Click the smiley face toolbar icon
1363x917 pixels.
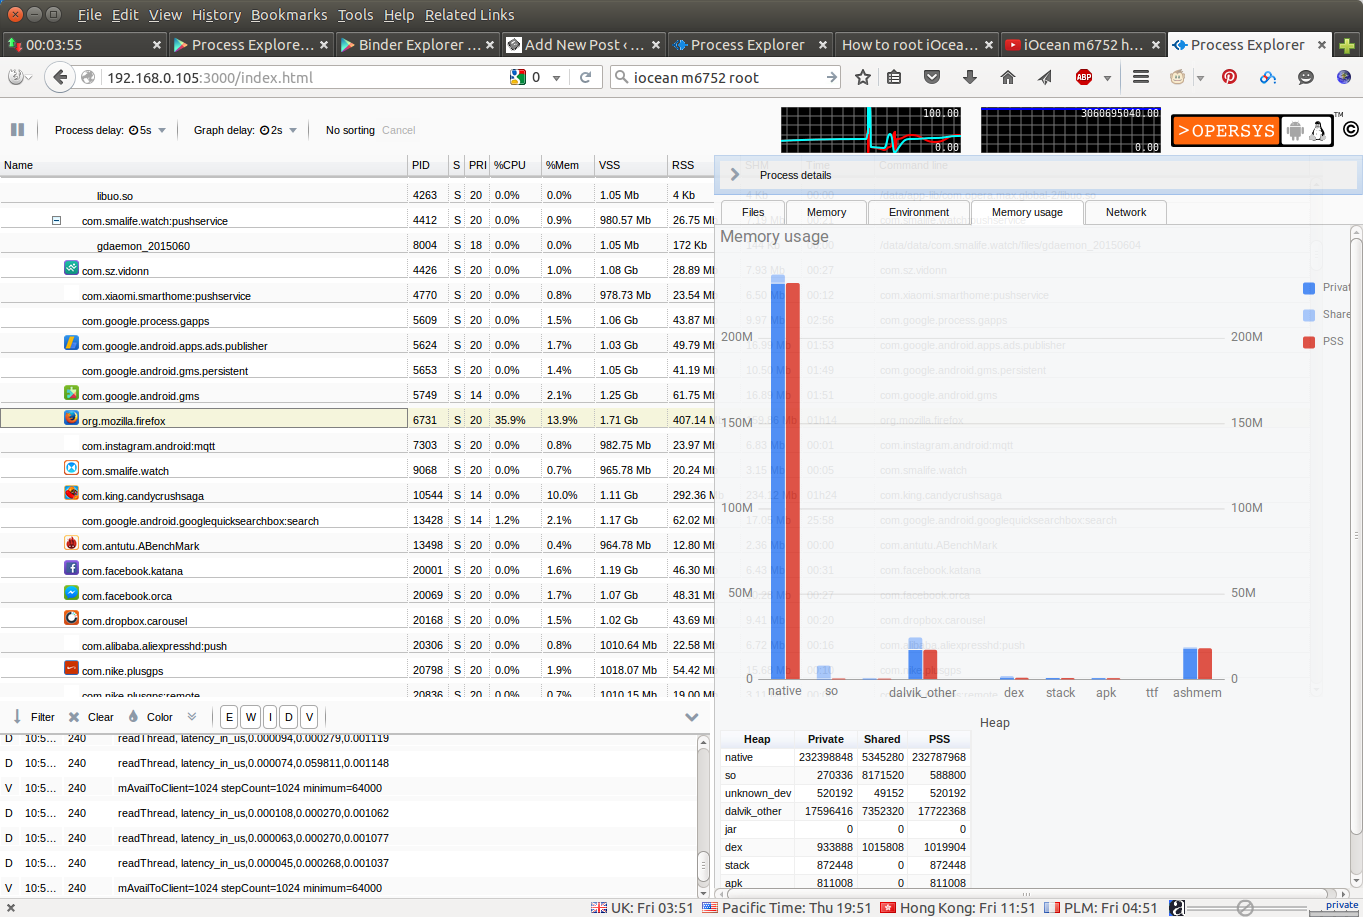point(1305,77)
